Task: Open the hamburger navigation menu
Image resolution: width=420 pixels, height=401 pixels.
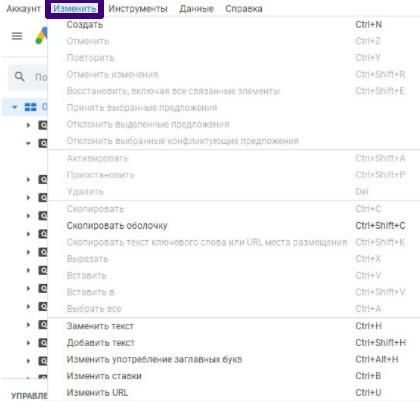Action: 17,36
